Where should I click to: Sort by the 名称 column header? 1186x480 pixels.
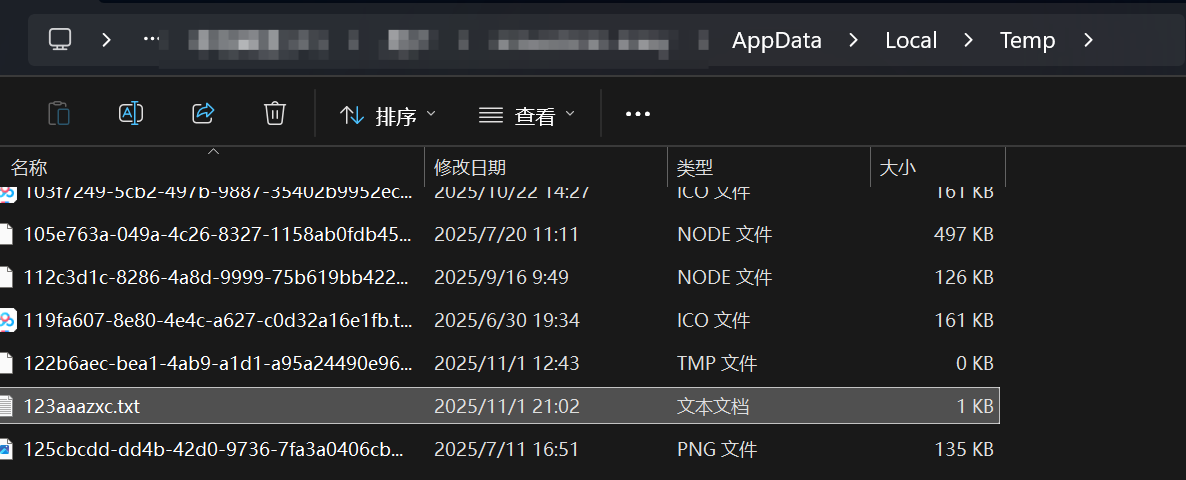click(29, 168)
